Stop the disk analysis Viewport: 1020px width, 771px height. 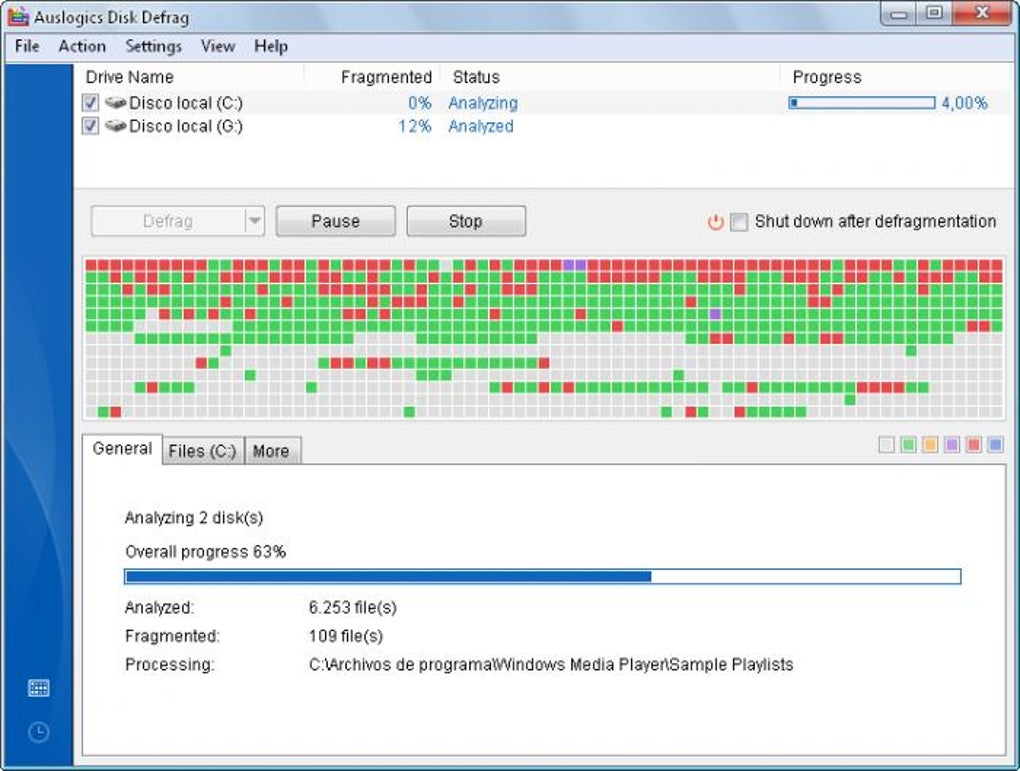[466, 221]
